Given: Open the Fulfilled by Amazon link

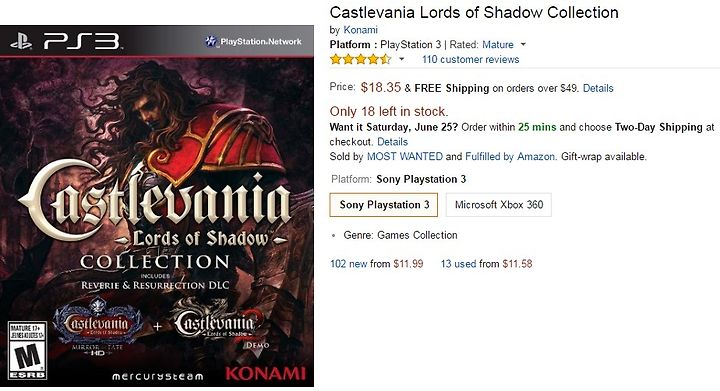Looking at the screenshot, I should pos(510,156).
